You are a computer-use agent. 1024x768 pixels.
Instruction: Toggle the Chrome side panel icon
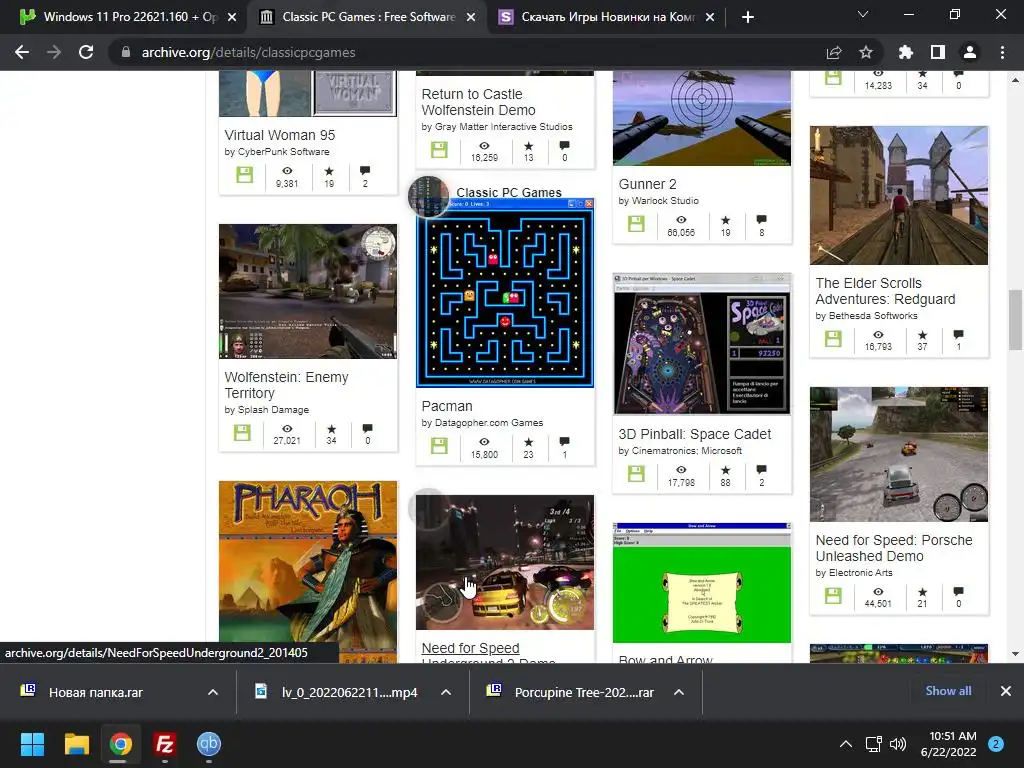[x=937, y=52]
